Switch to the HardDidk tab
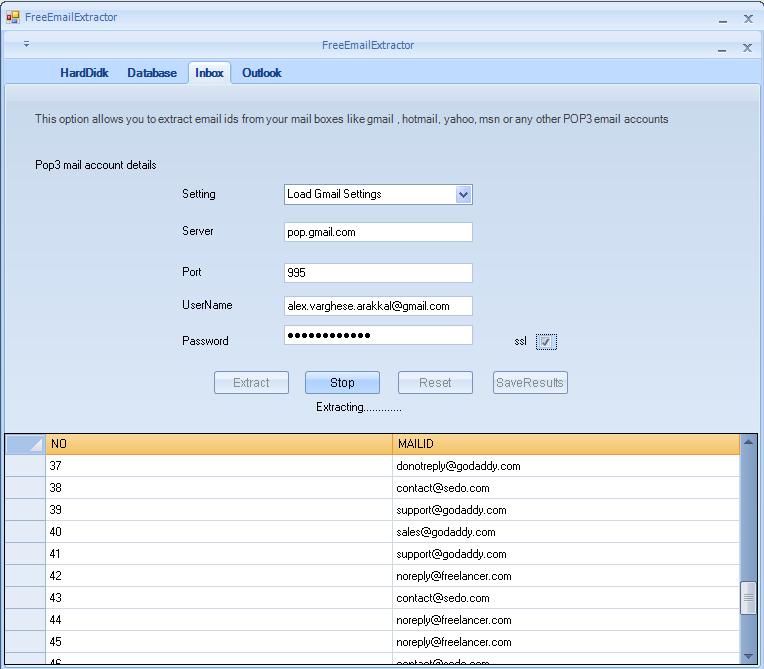Screen dimensions: 764x669 [x=84, y=73]
